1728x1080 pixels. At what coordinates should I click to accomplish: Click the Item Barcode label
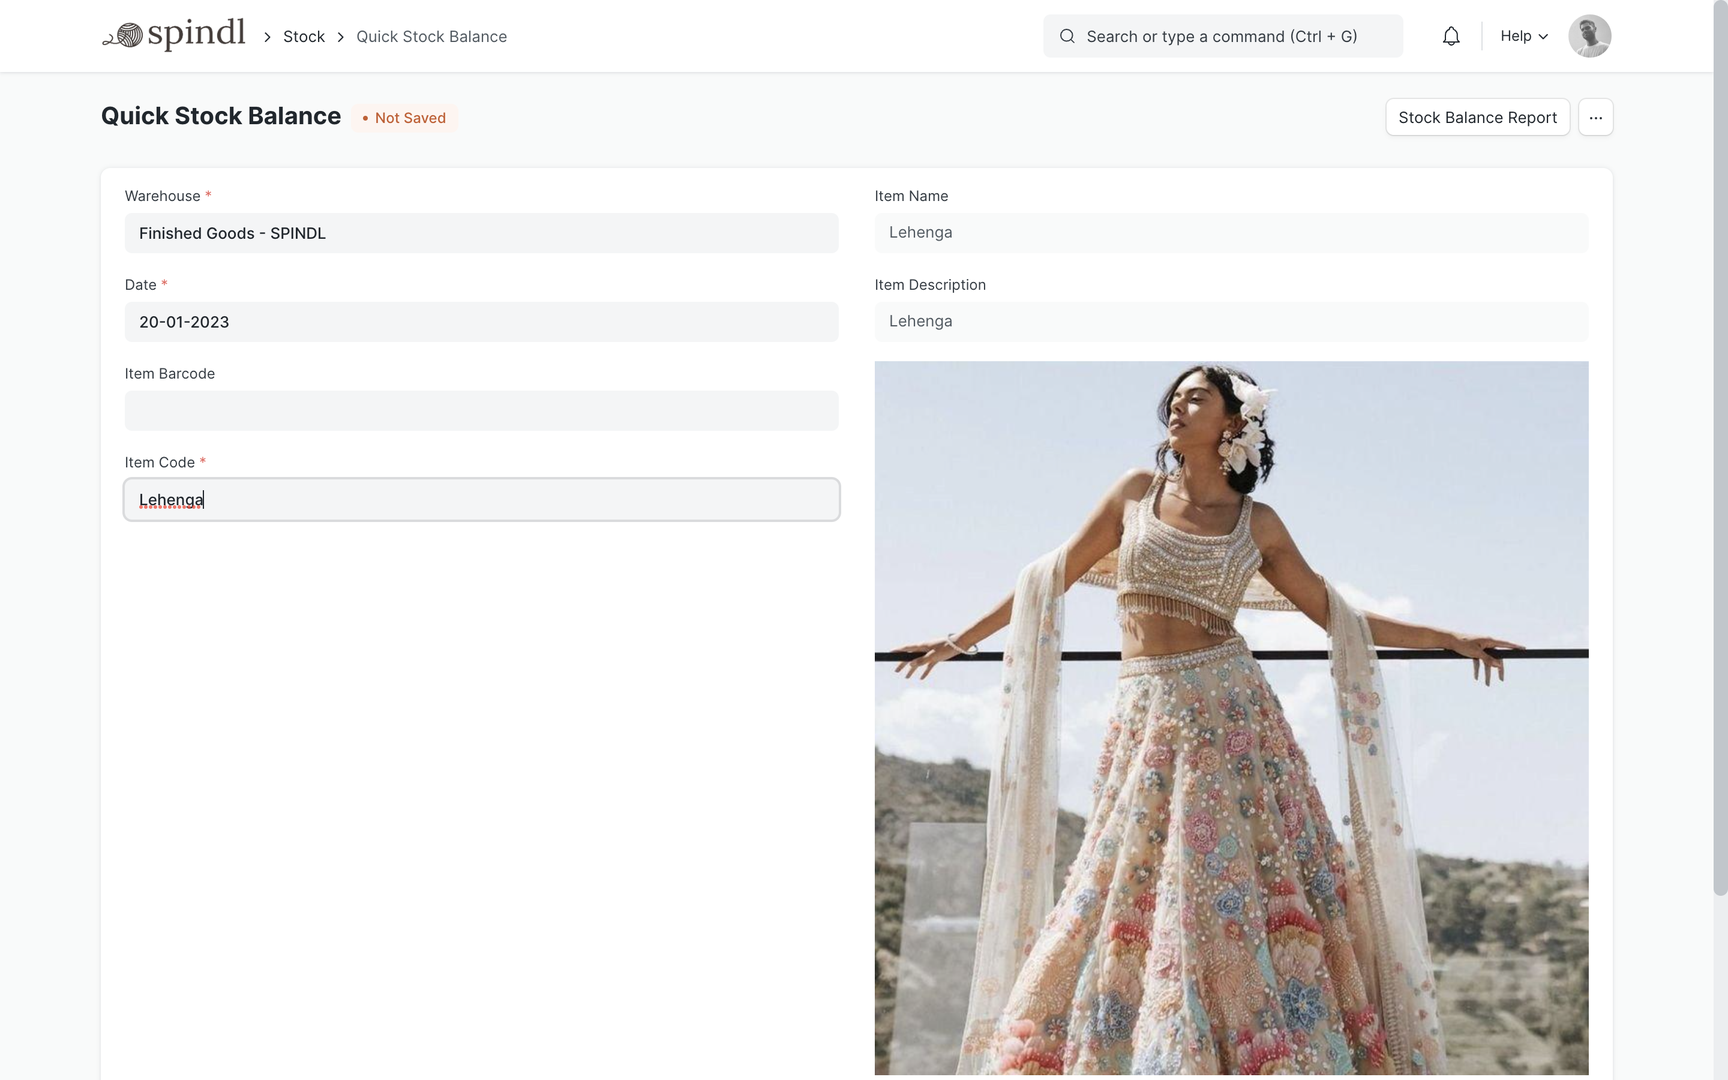point(170,374)
